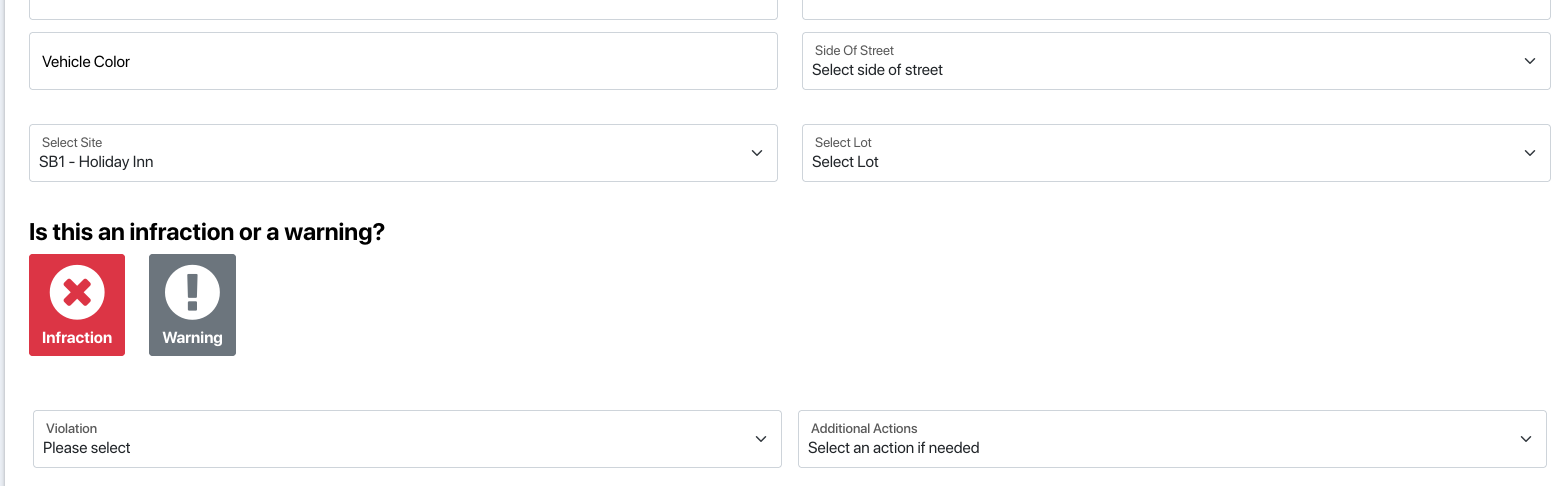Click the 'Select an action if needed' text
The height and width of the screenshot is (486, 1556).
893,448
